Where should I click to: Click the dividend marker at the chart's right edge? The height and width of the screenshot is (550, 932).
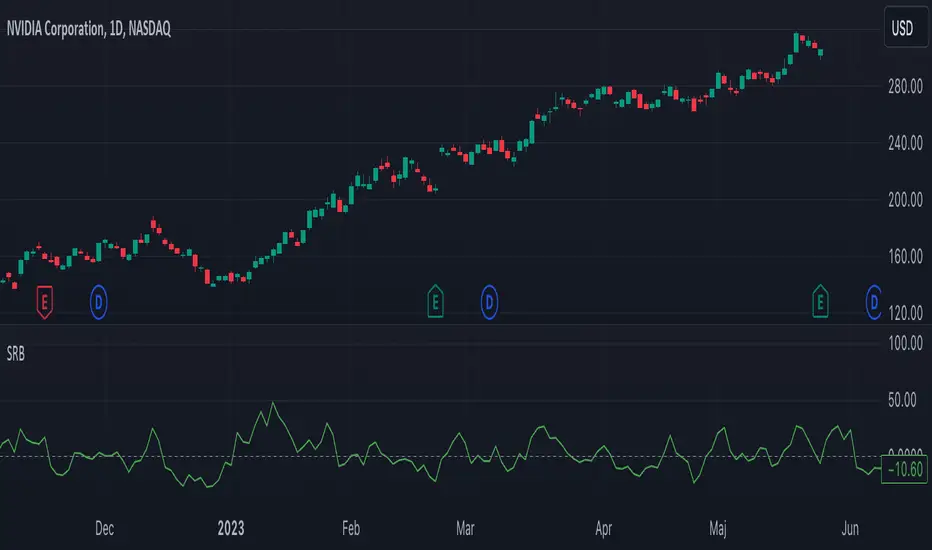click(873, 302)
